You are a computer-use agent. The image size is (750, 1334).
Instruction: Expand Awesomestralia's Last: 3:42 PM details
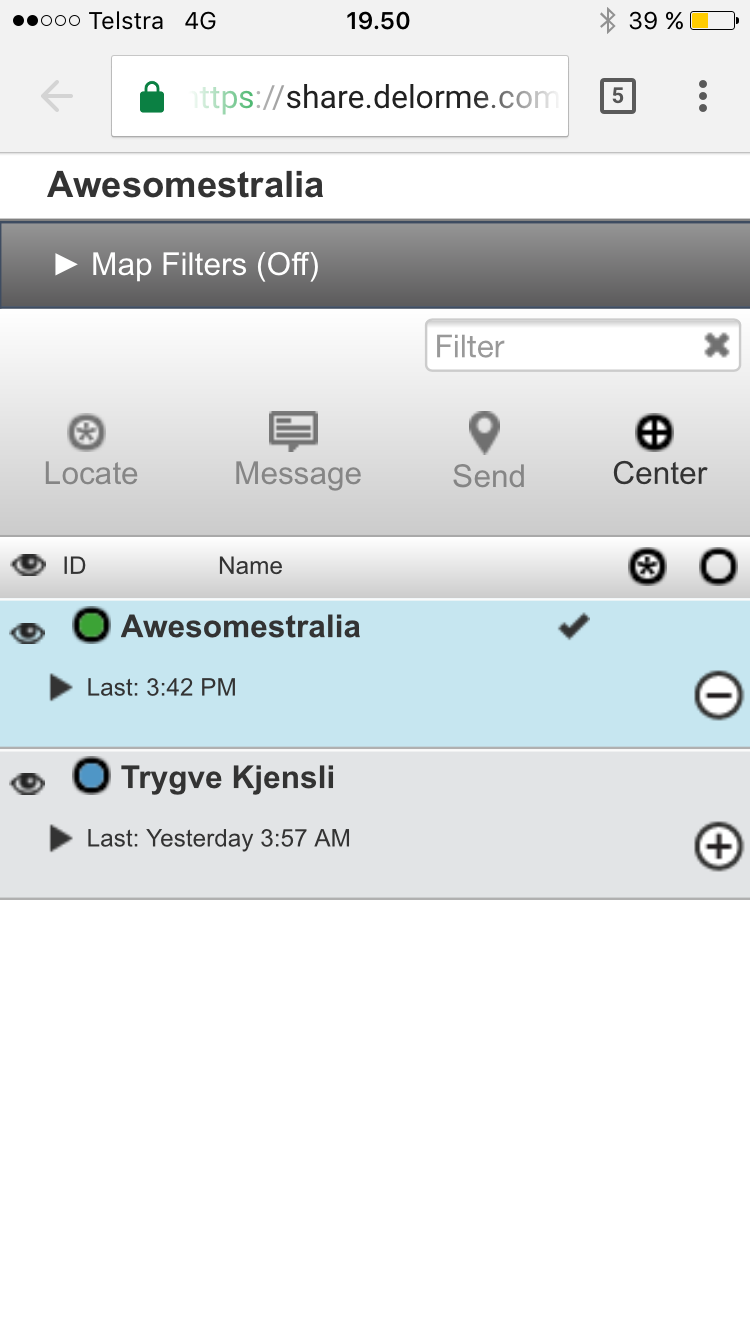pyautogui.click(x=61, y=687)
